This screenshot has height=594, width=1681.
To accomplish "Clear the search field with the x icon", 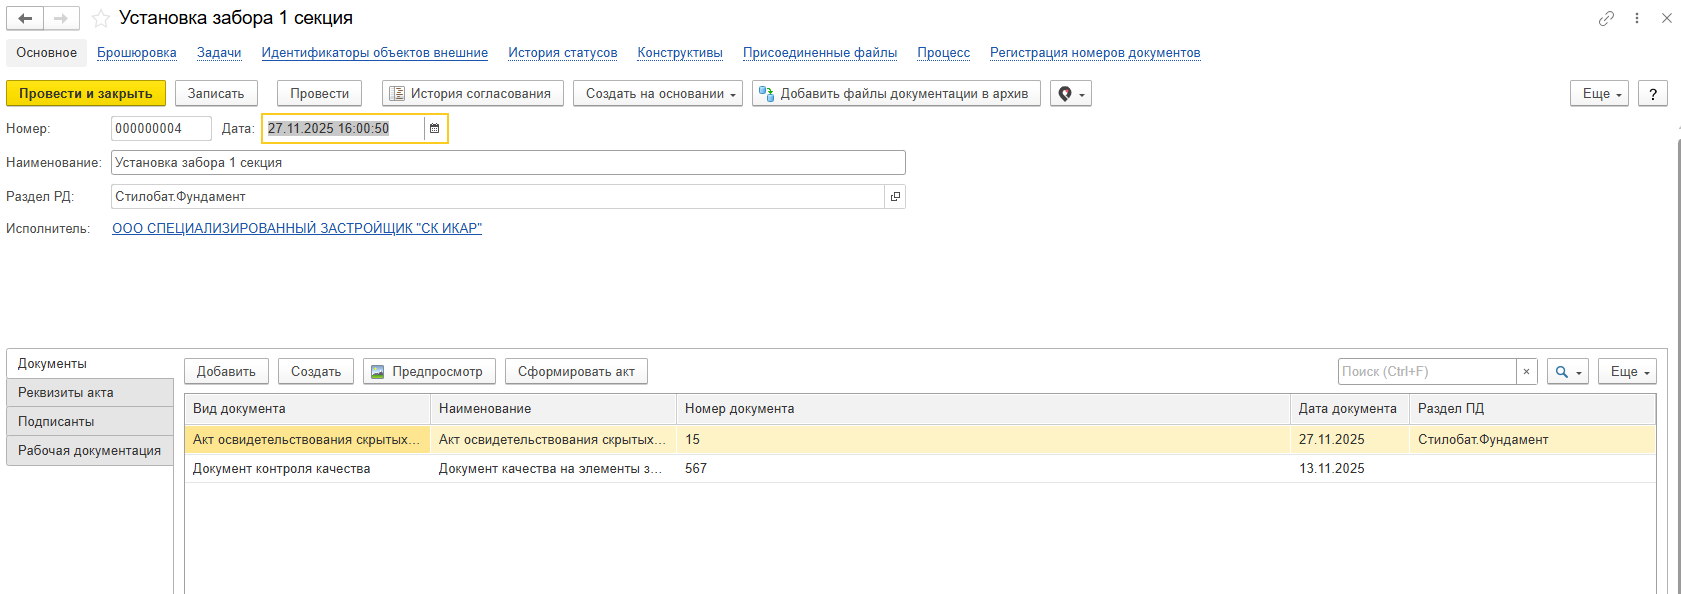I will click(x=1526, y=372).
